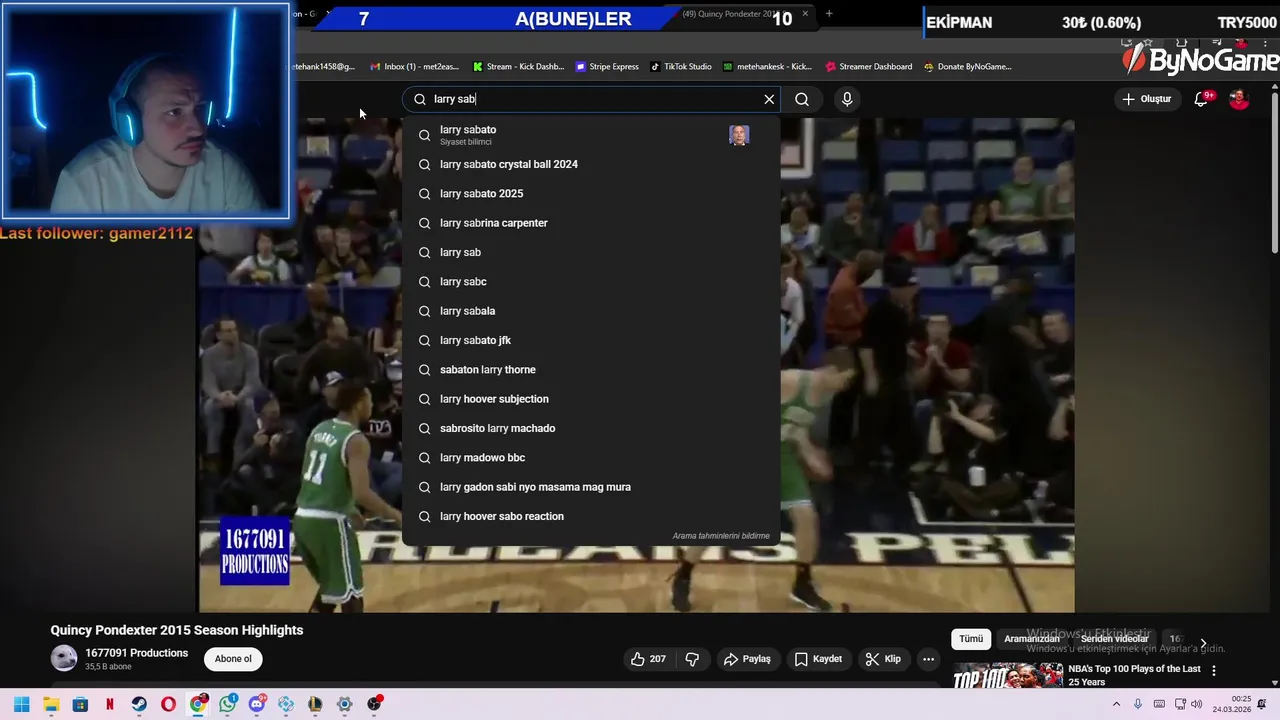Screen dimensions: 1280x720
Task: Select the 'Aramanızdan' filter chip
Action: (x=1031, y=639)
